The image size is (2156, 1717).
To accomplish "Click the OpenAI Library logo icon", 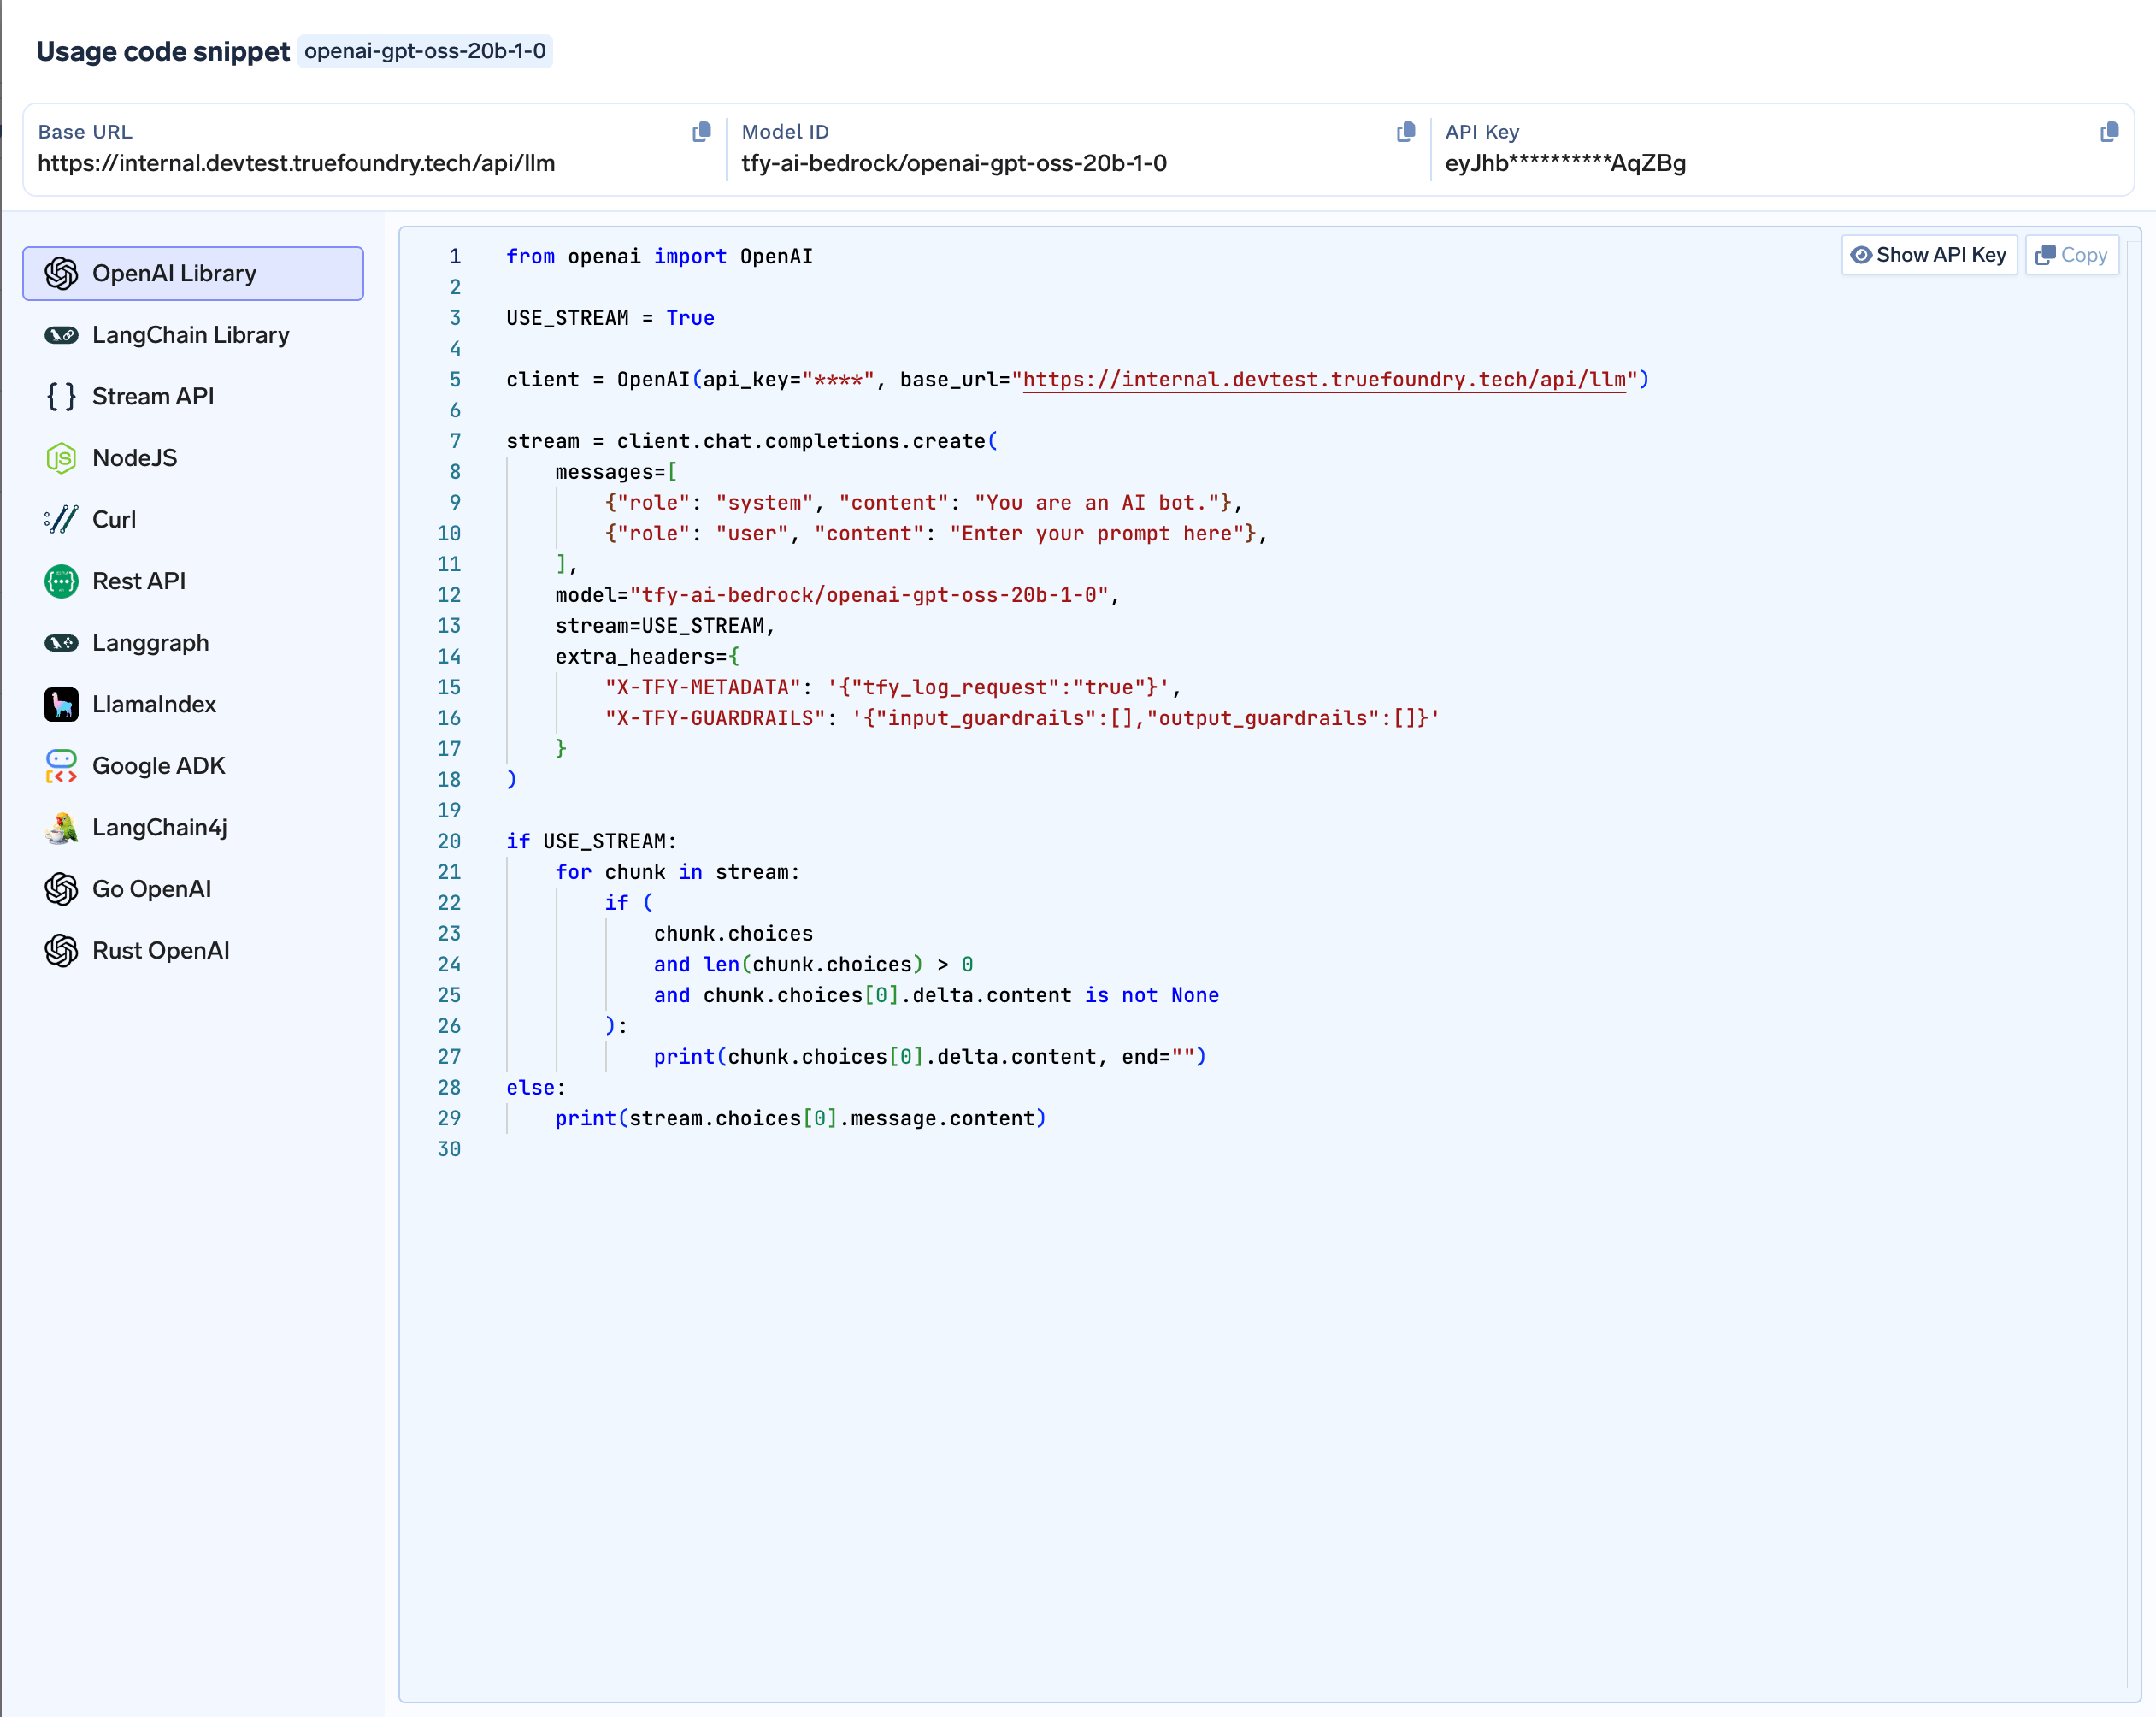I will click(x=61, y=273).
